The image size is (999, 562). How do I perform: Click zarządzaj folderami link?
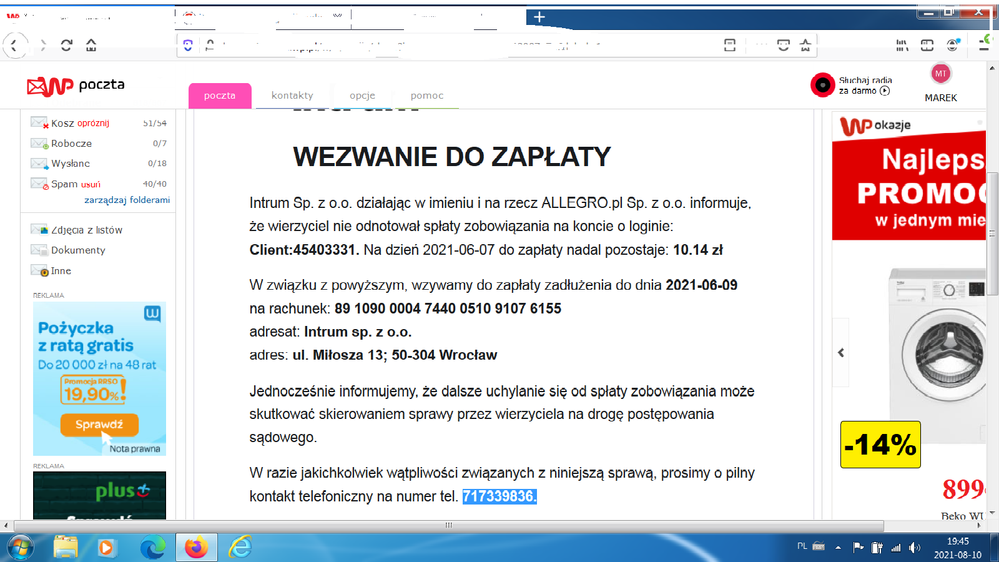127,200
